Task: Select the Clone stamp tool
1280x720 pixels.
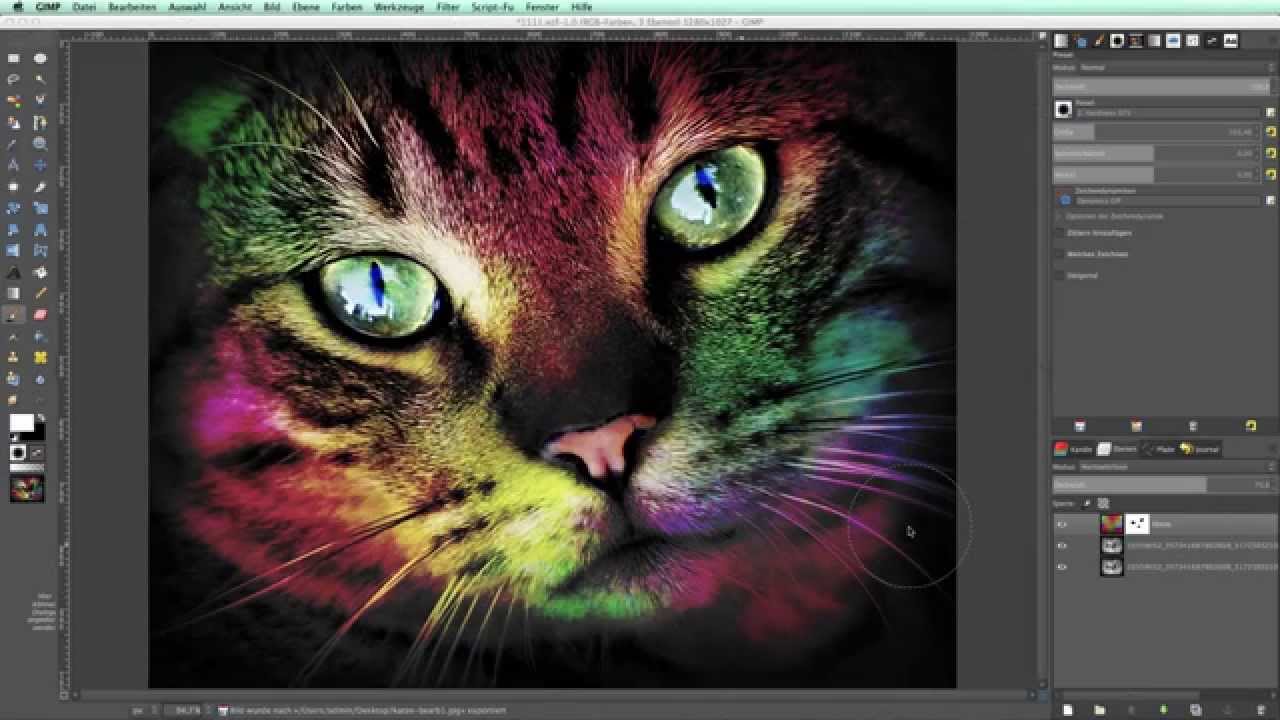Action: click(14, 357)
